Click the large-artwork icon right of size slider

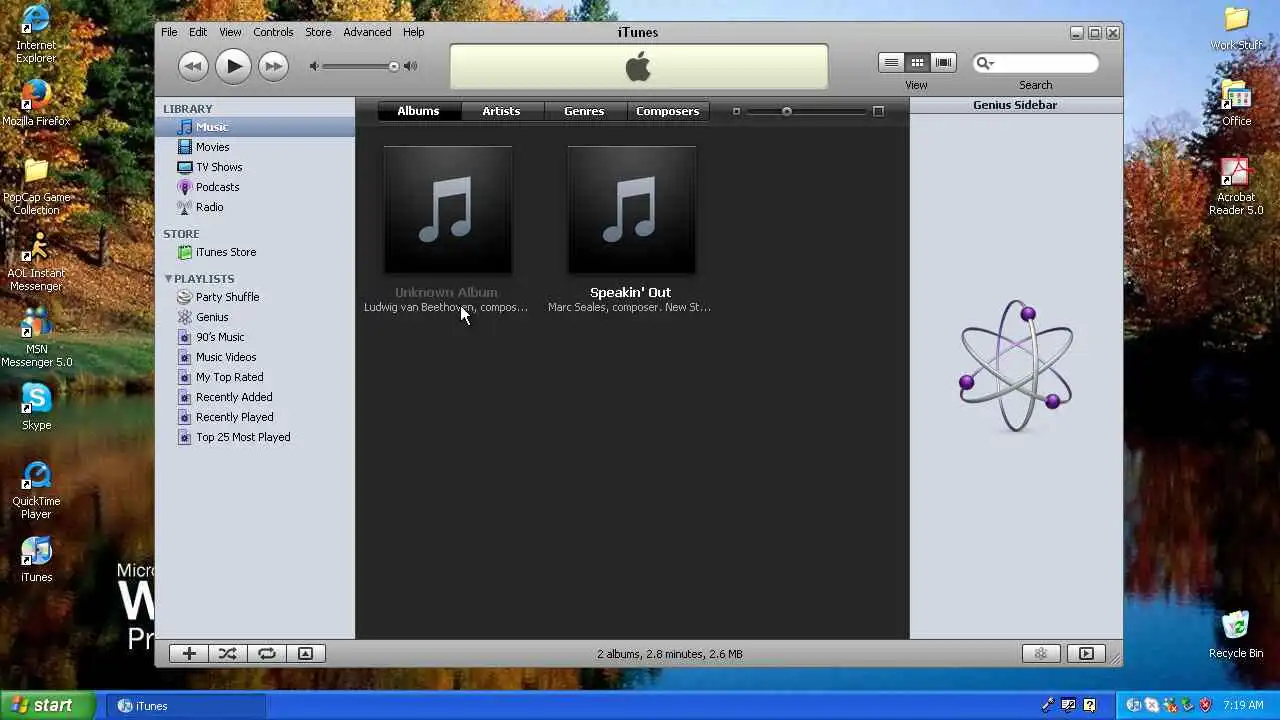click(878, 111)
